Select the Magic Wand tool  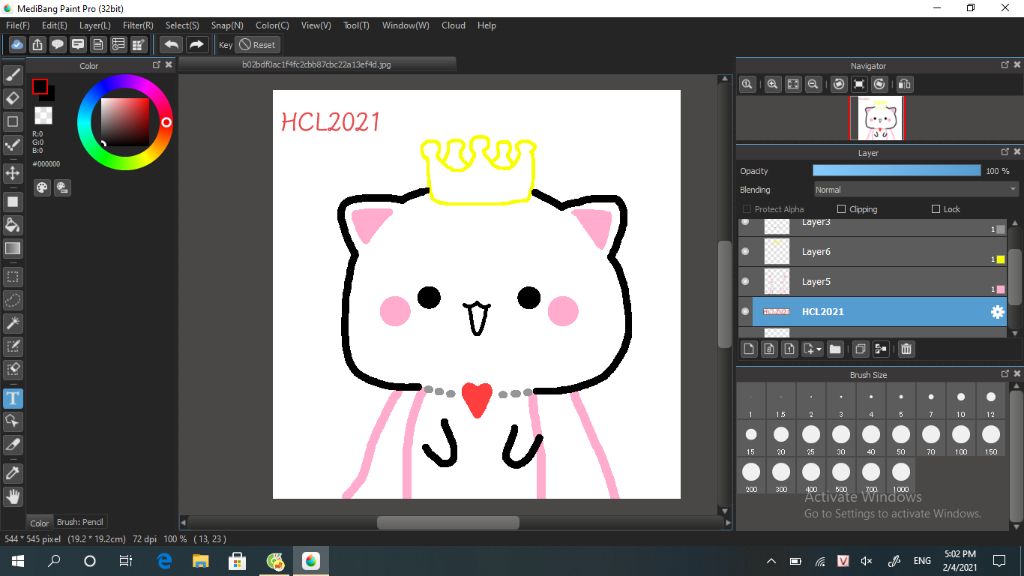click(x=12, y=323)
